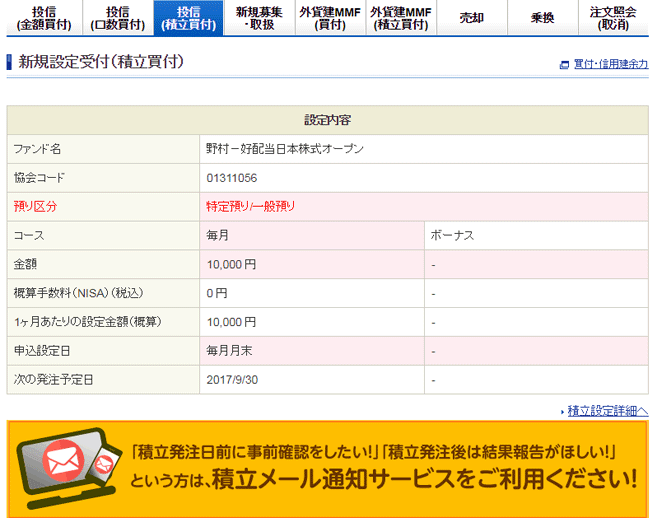Click the 10,000円 value in 1ヶ月あたりの設定金額 row
Screen dimensions: 658x518
231,322
